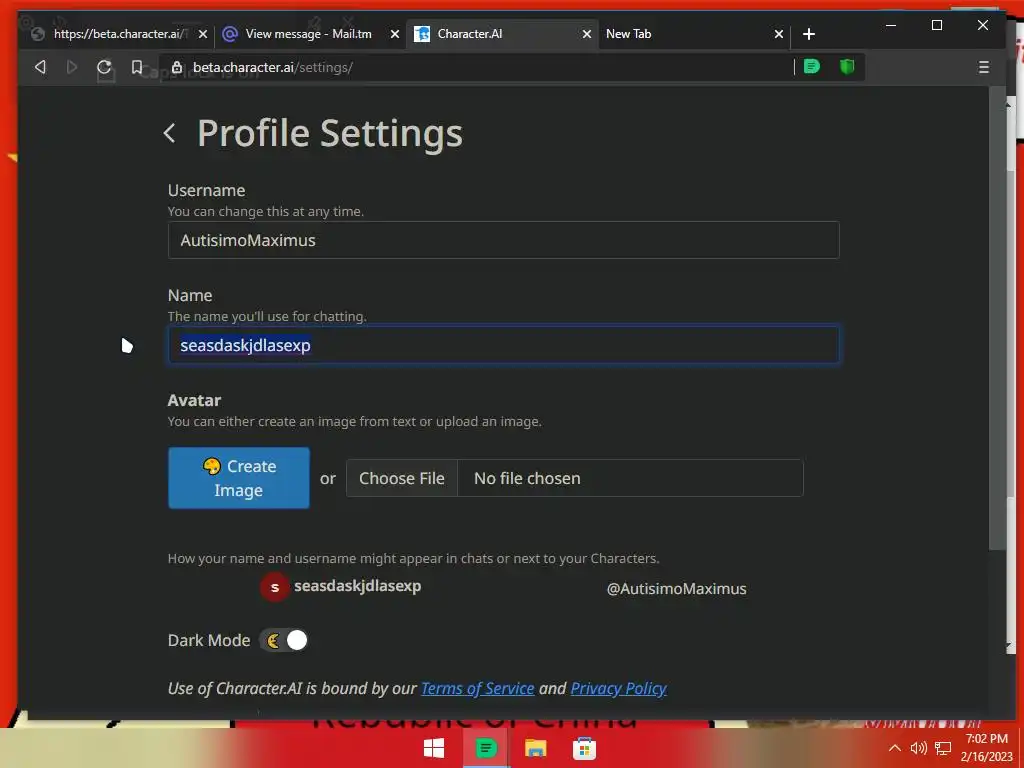
Task: Click the red 's' avatar circle
Action: pos(275,587)
